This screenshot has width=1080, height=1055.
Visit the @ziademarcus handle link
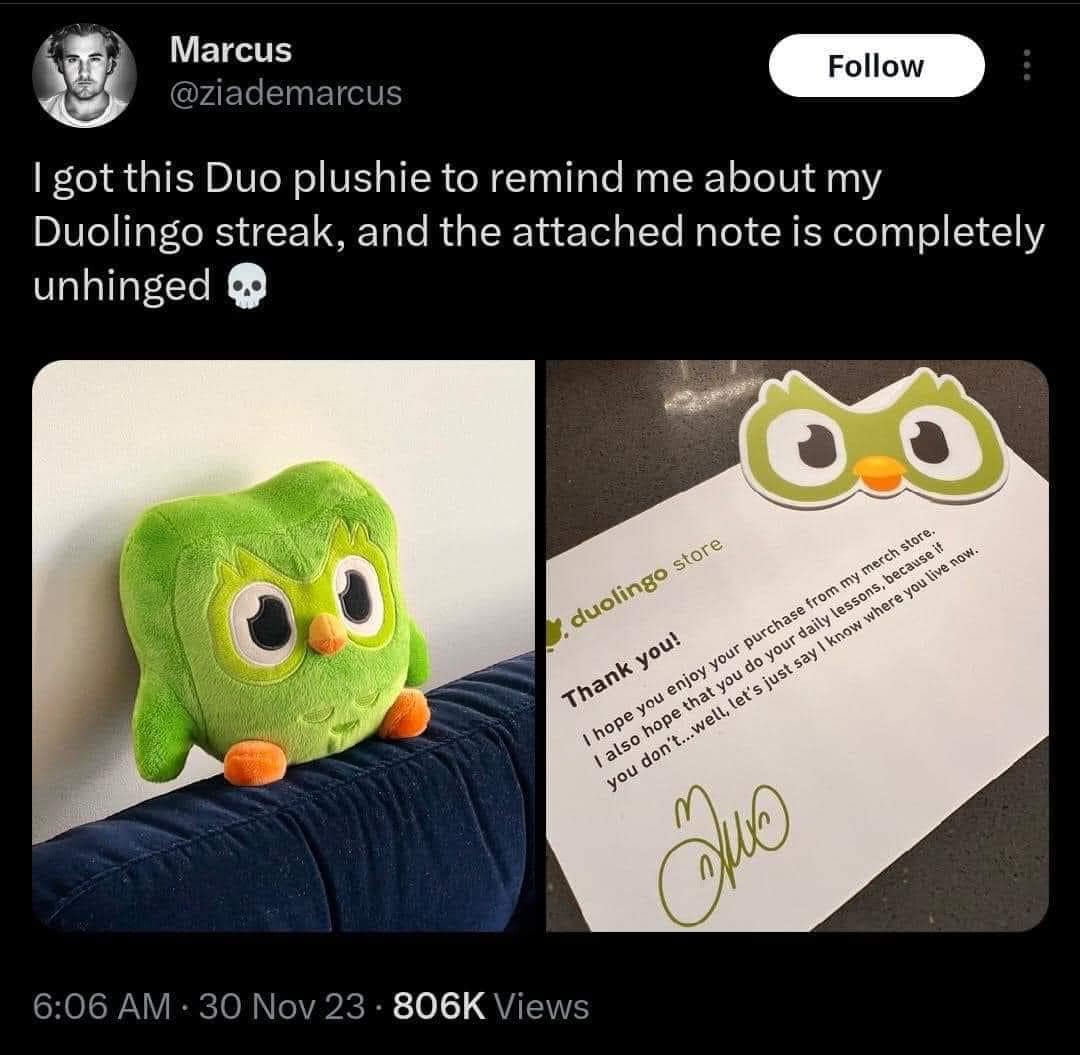click(x=286, y=93)
